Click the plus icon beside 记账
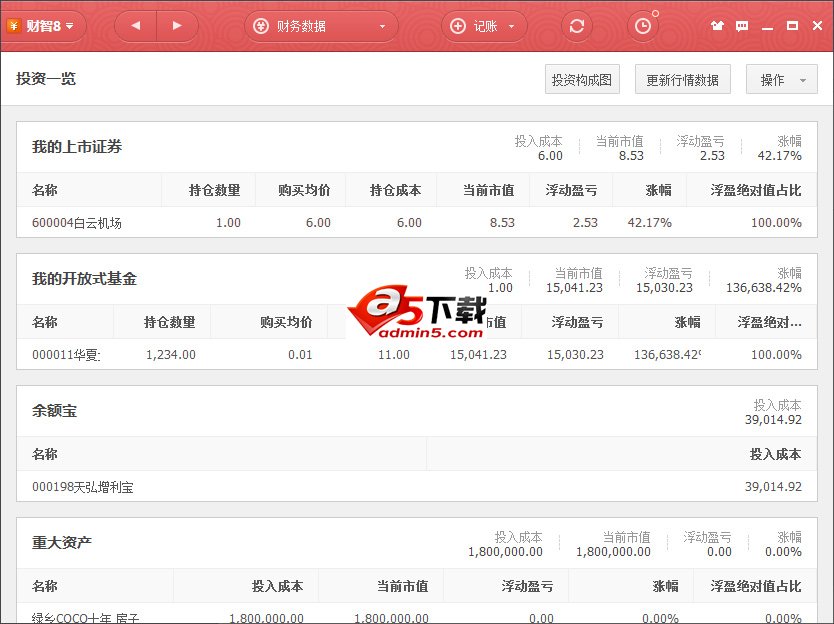The height and width of the screenshot is (624, 834). pos(457,26)
